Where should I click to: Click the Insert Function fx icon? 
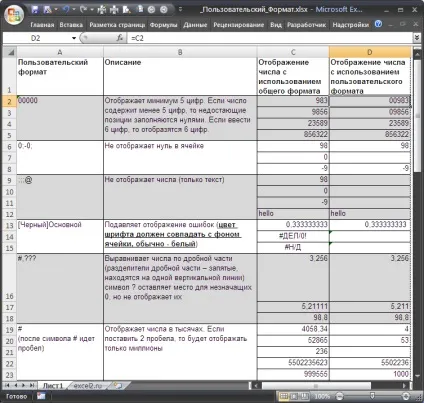pos(120,38)
